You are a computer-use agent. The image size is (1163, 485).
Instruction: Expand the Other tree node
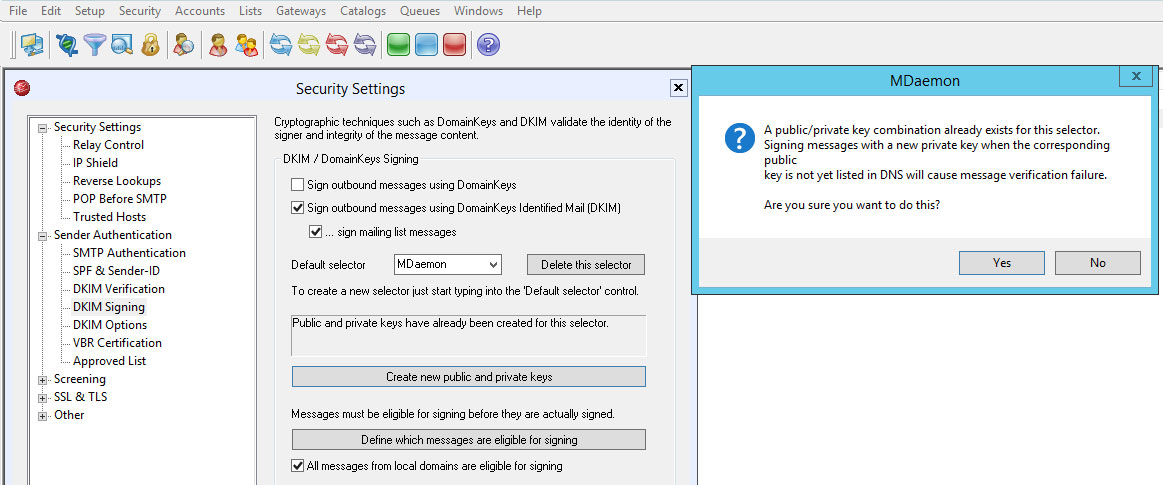pyautogui.click(x=43, y=416)
